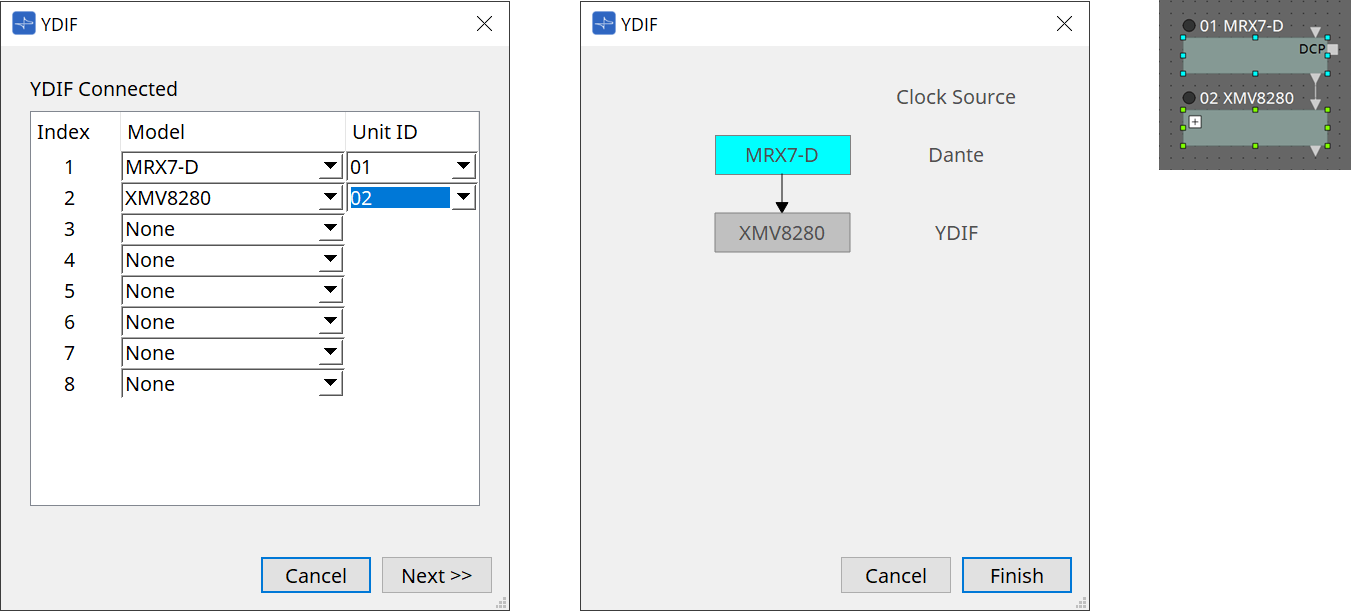
Task: Expand the XMV8280 device with the plus icon
Action: 1194,121
